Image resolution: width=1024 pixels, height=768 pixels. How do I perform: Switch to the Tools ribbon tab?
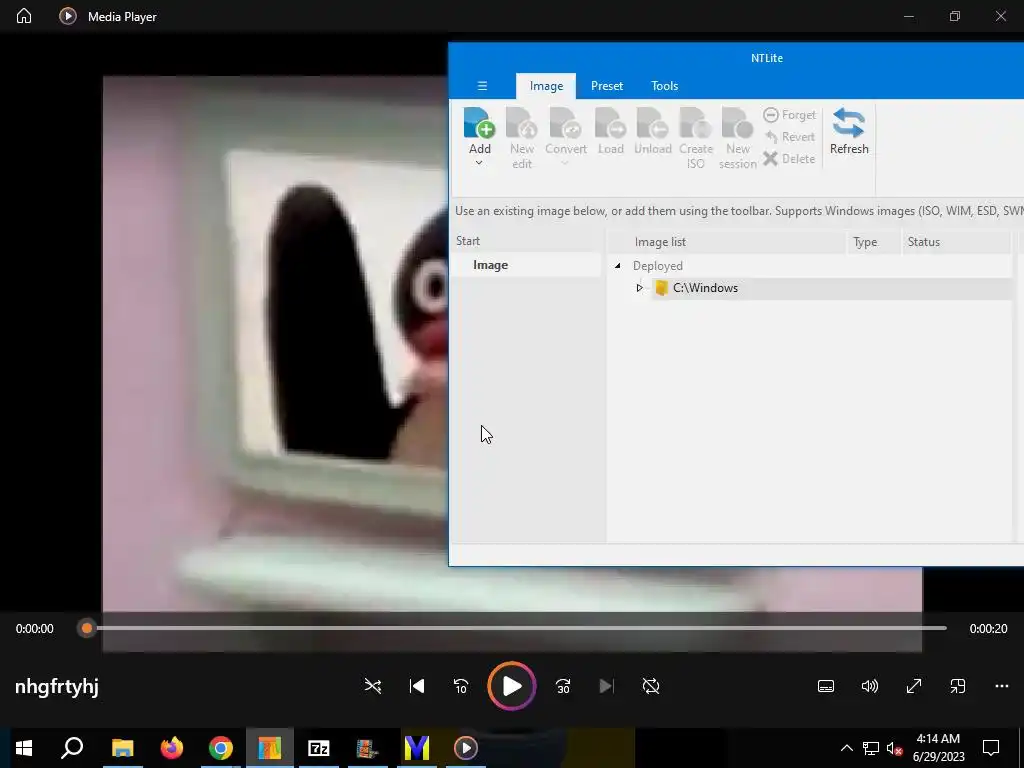pyautogui.click(x=664, y=86)
